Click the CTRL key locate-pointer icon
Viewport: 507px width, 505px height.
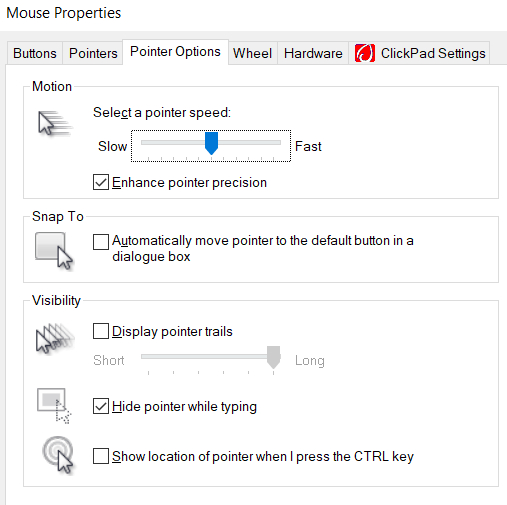(58, 455)
